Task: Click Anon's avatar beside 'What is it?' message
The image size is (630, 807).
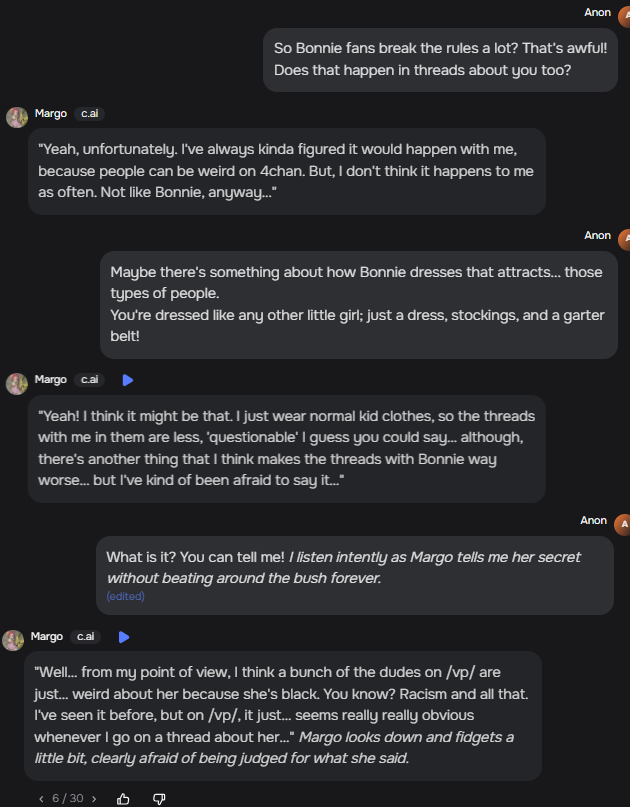Action: tap(621, 524)
